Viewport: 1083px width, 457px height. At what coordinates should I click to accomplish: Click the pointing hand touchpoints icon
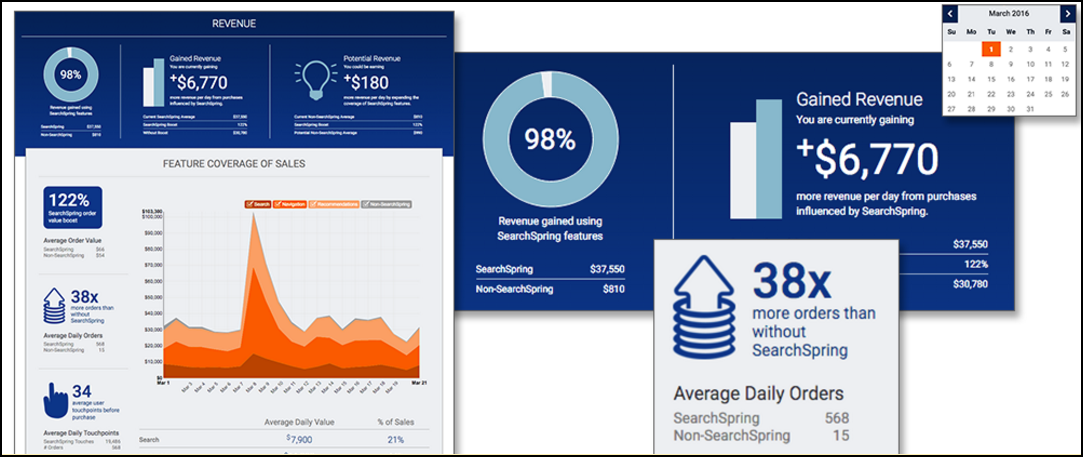coord(57,398)
